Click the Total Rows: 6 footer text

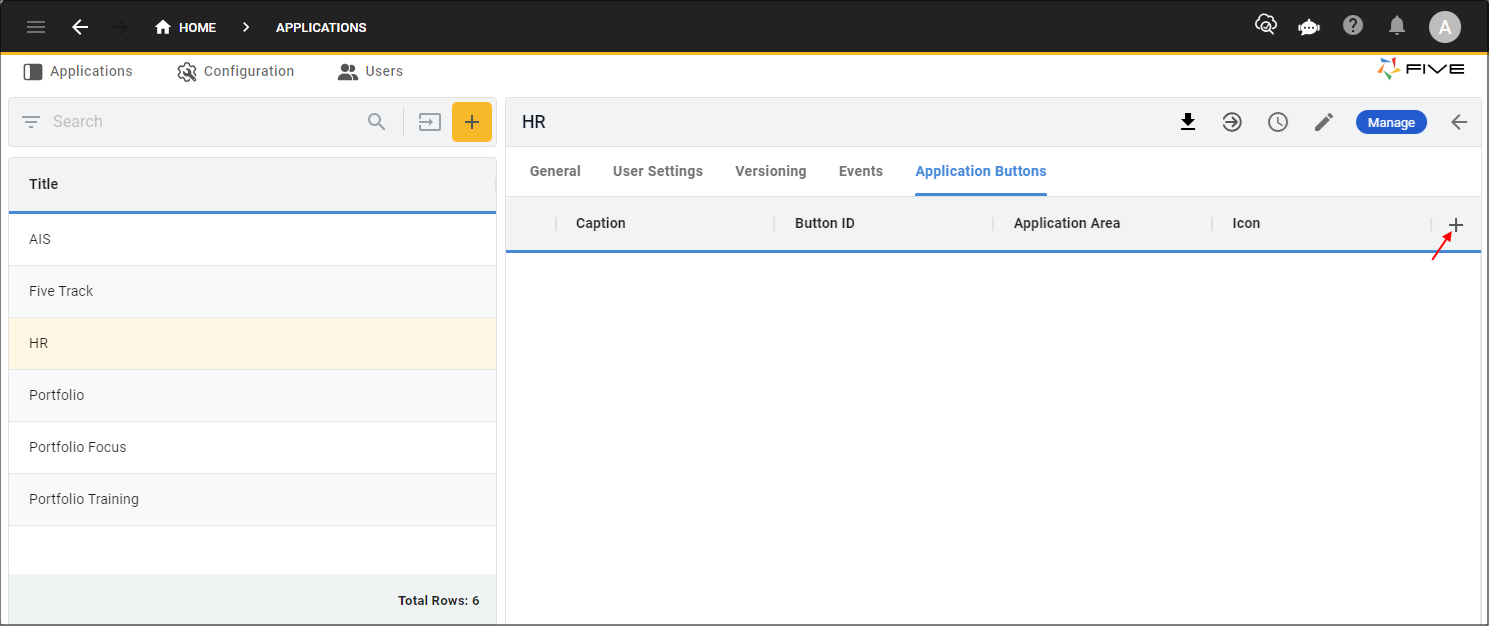439,600
